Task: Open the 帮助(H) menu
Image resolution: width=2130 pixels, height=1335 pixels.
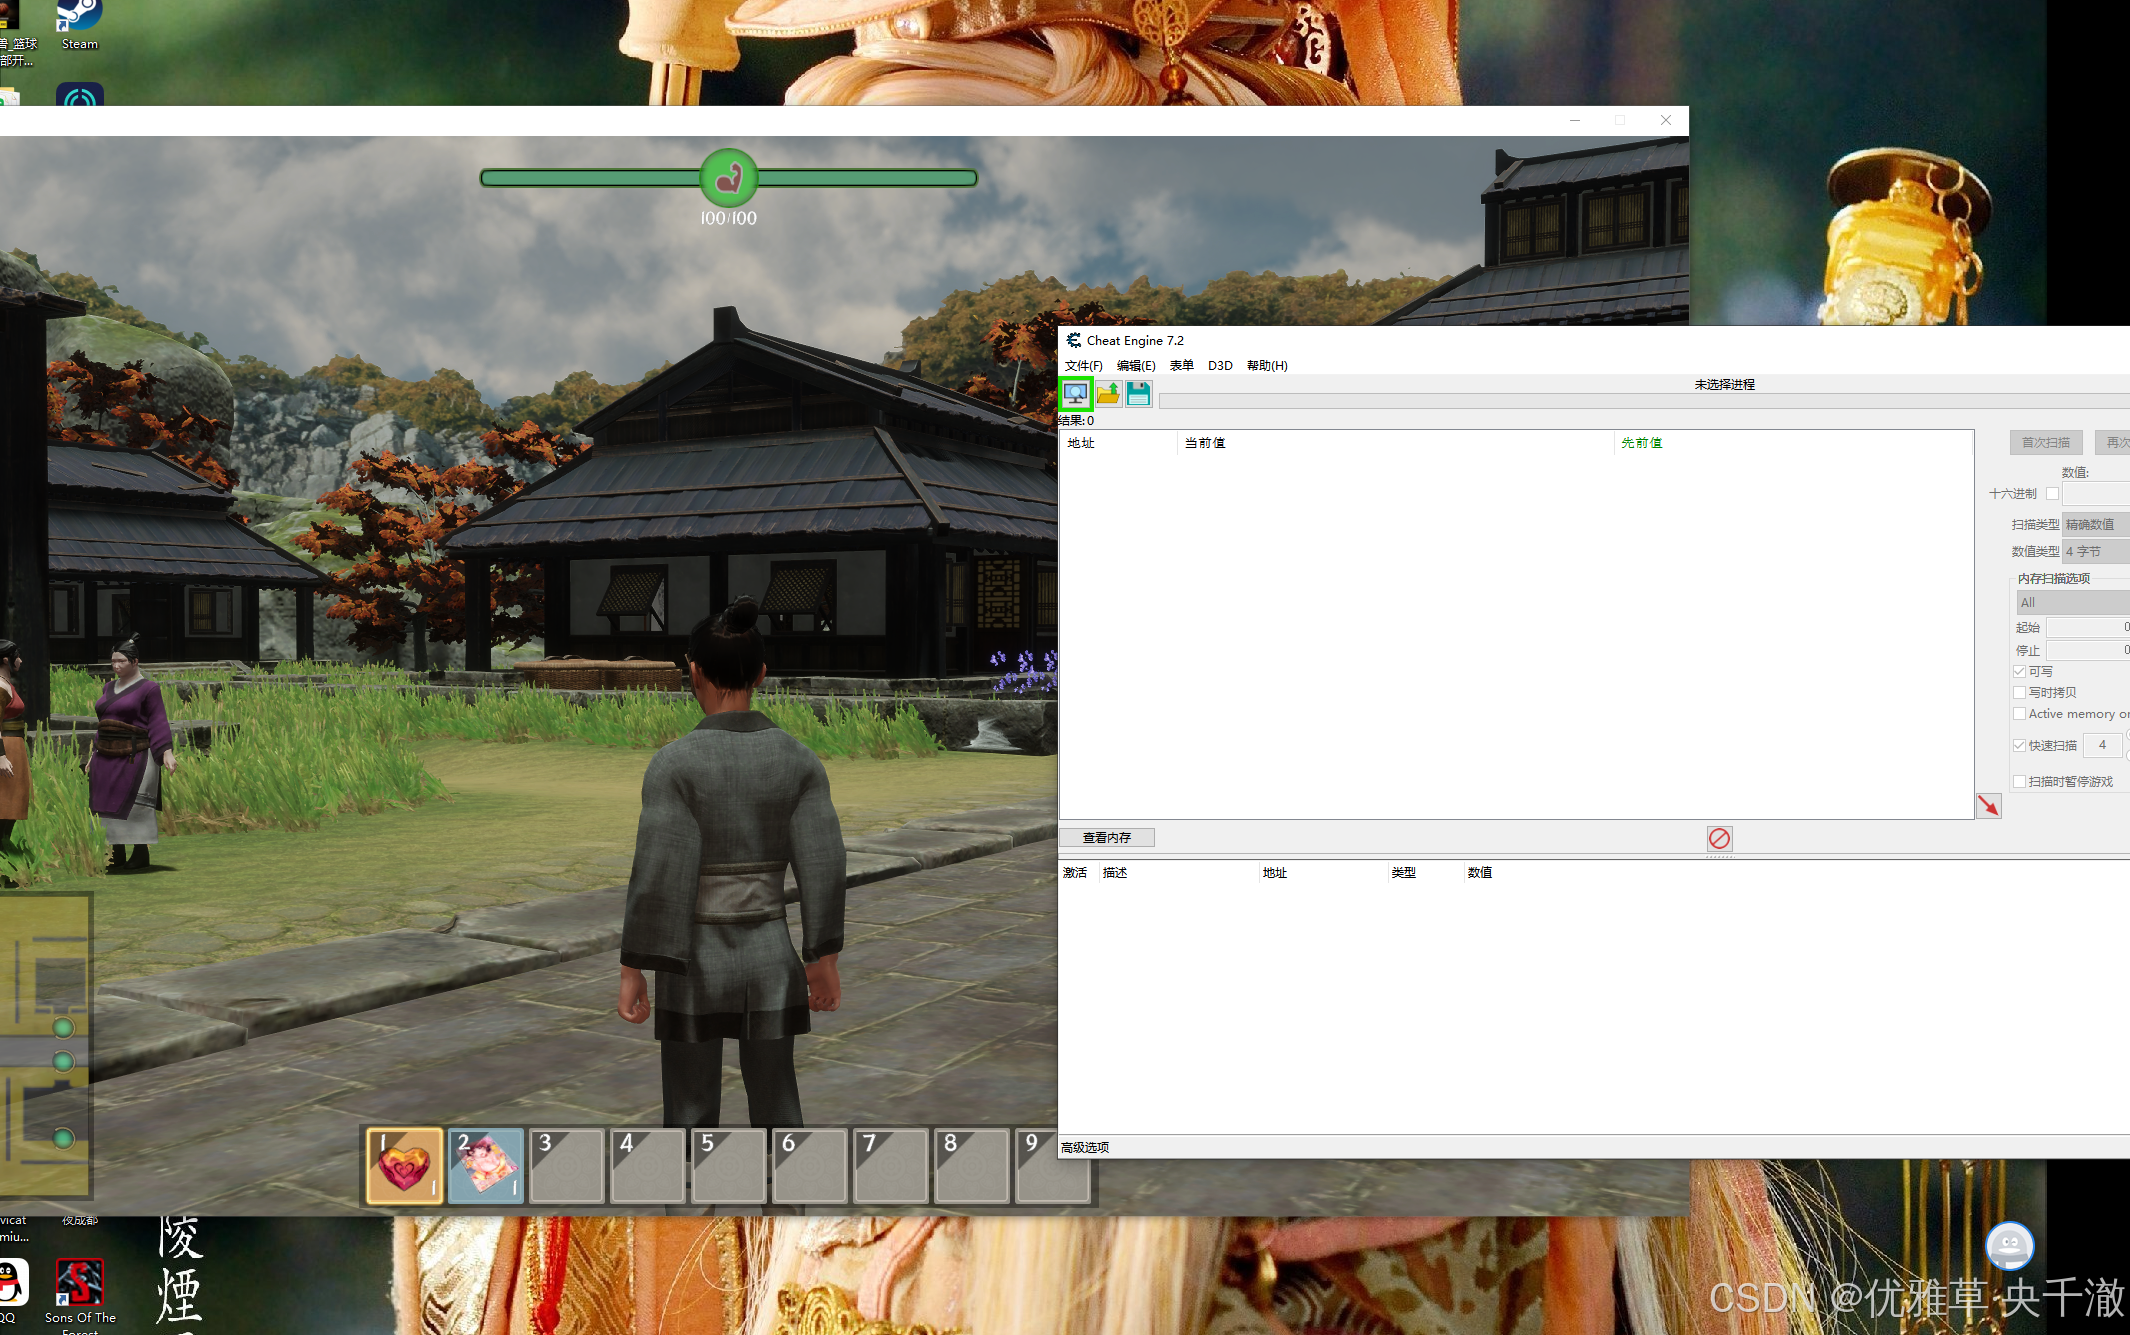Action: [1266, 365]
